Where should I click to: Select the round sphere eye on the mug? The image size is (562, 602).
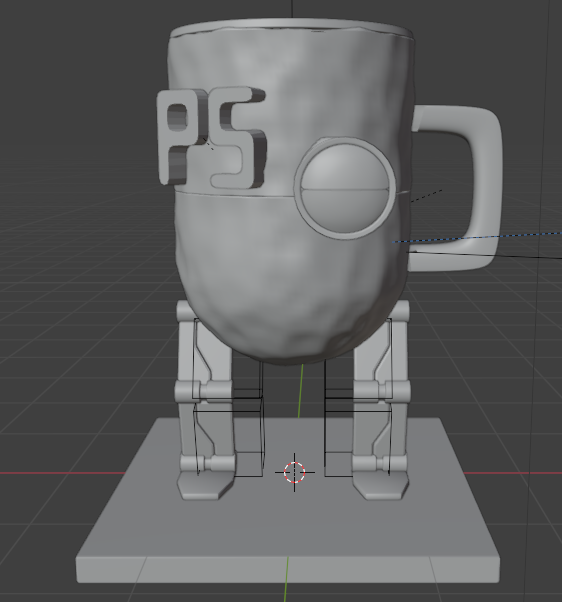click(x=345, y=188)
